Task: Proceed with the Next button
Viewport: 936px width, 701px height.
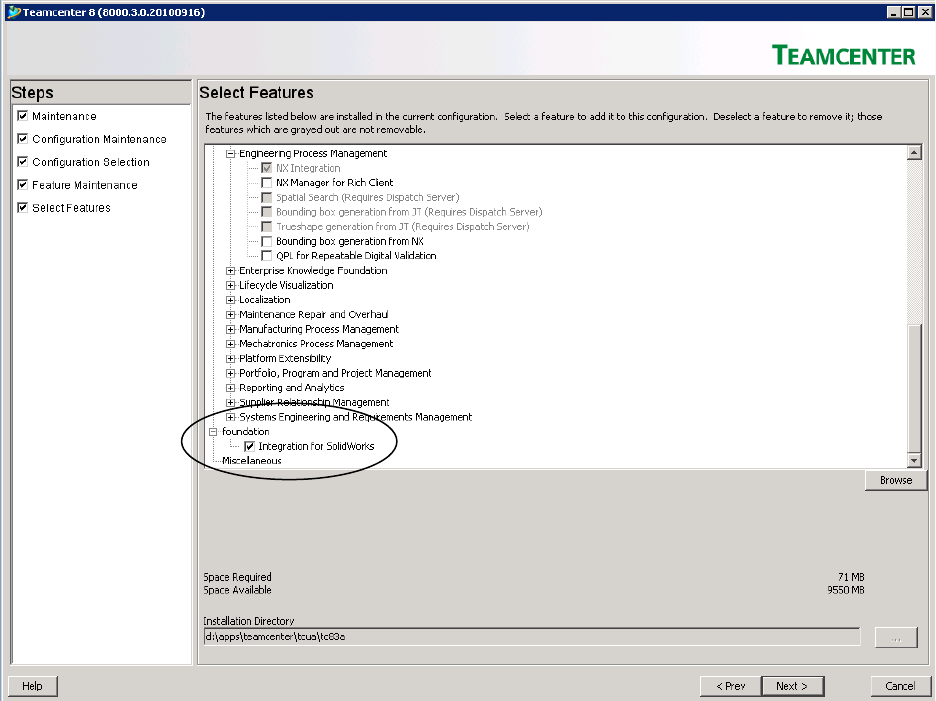Action: coord(792,686)
